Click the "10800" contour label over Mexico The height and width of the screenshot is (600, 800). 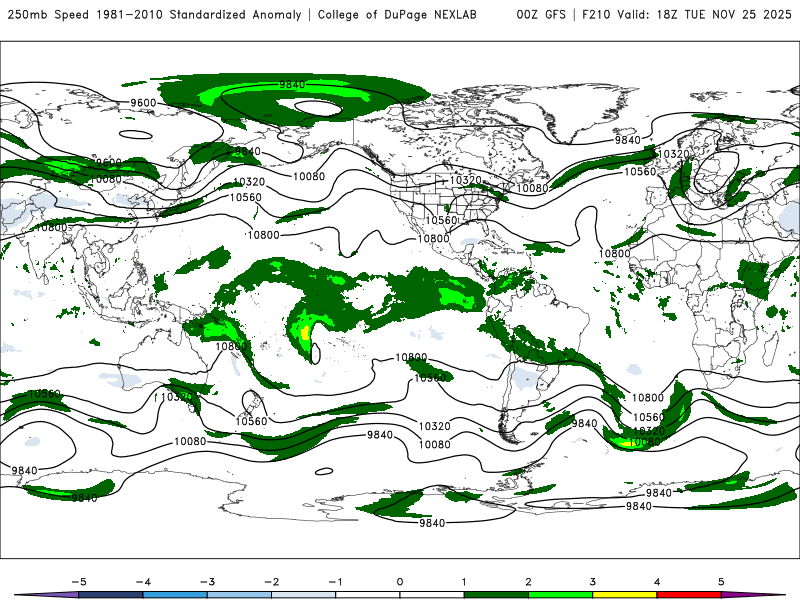pos(433,238)
